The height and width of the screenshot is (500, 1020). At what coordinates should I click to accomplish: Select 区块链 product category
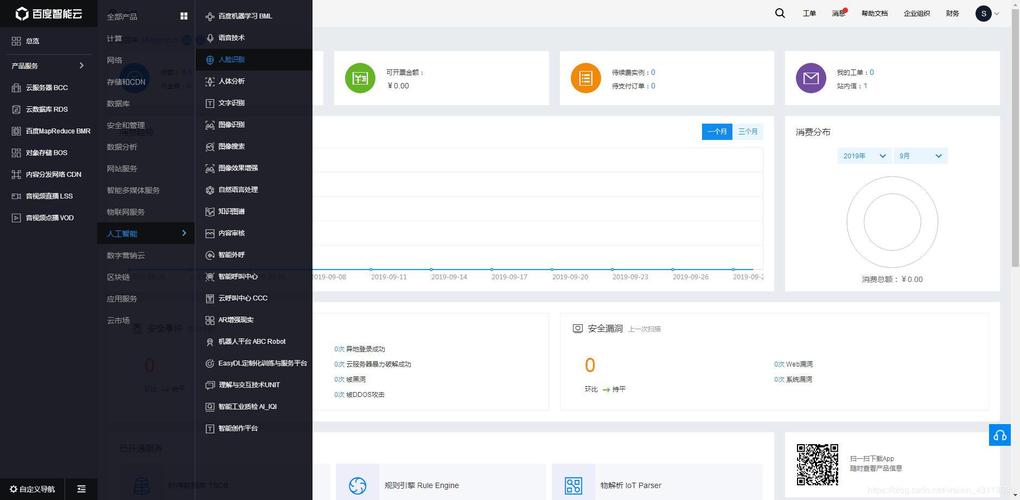click(118, 277)
